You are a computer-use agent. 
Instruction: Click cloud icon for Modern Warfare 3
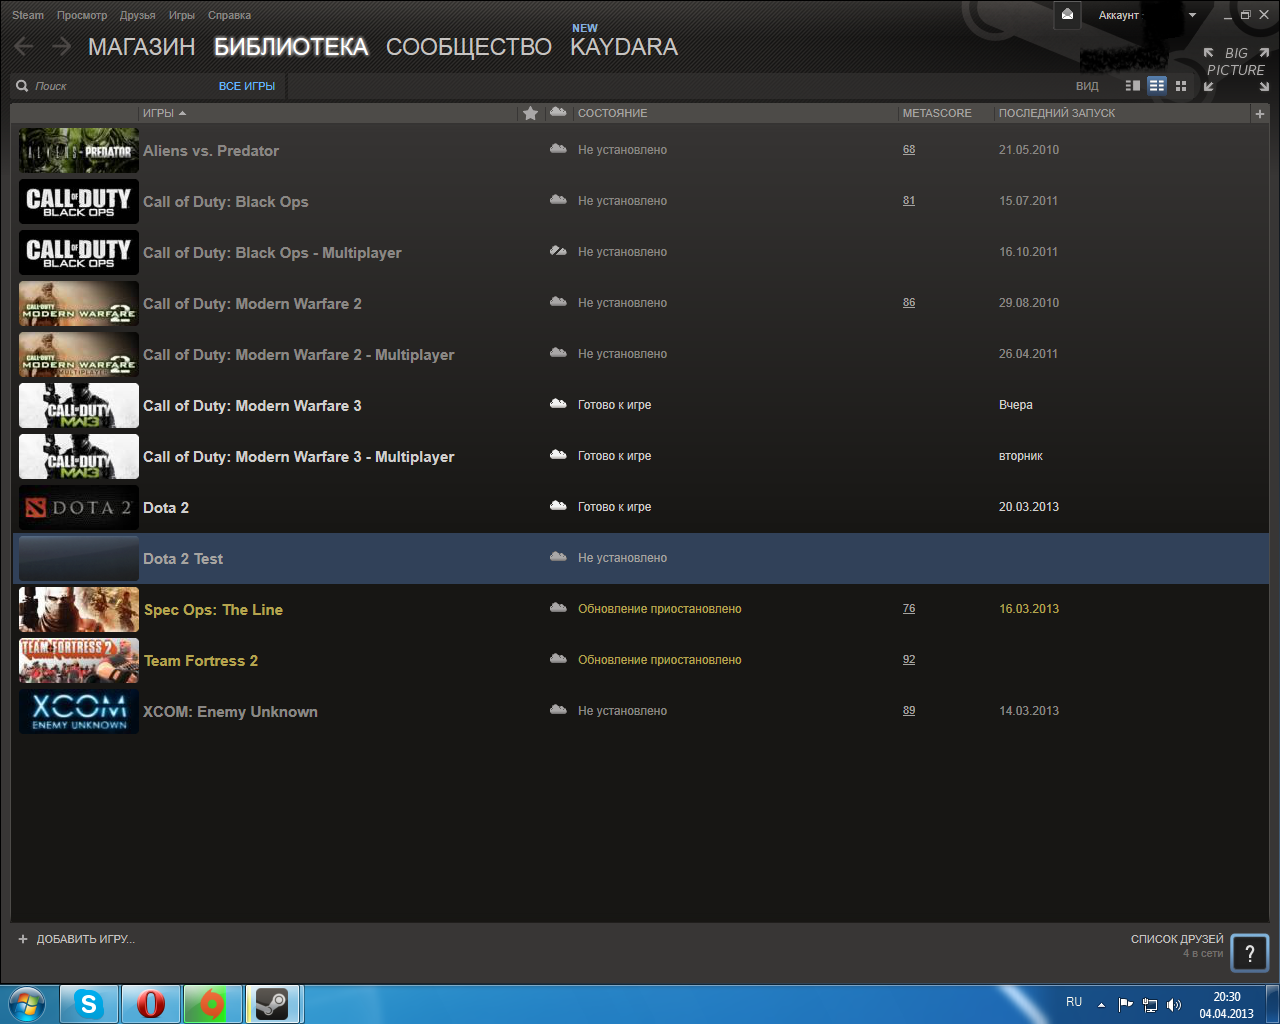point(558,404)
